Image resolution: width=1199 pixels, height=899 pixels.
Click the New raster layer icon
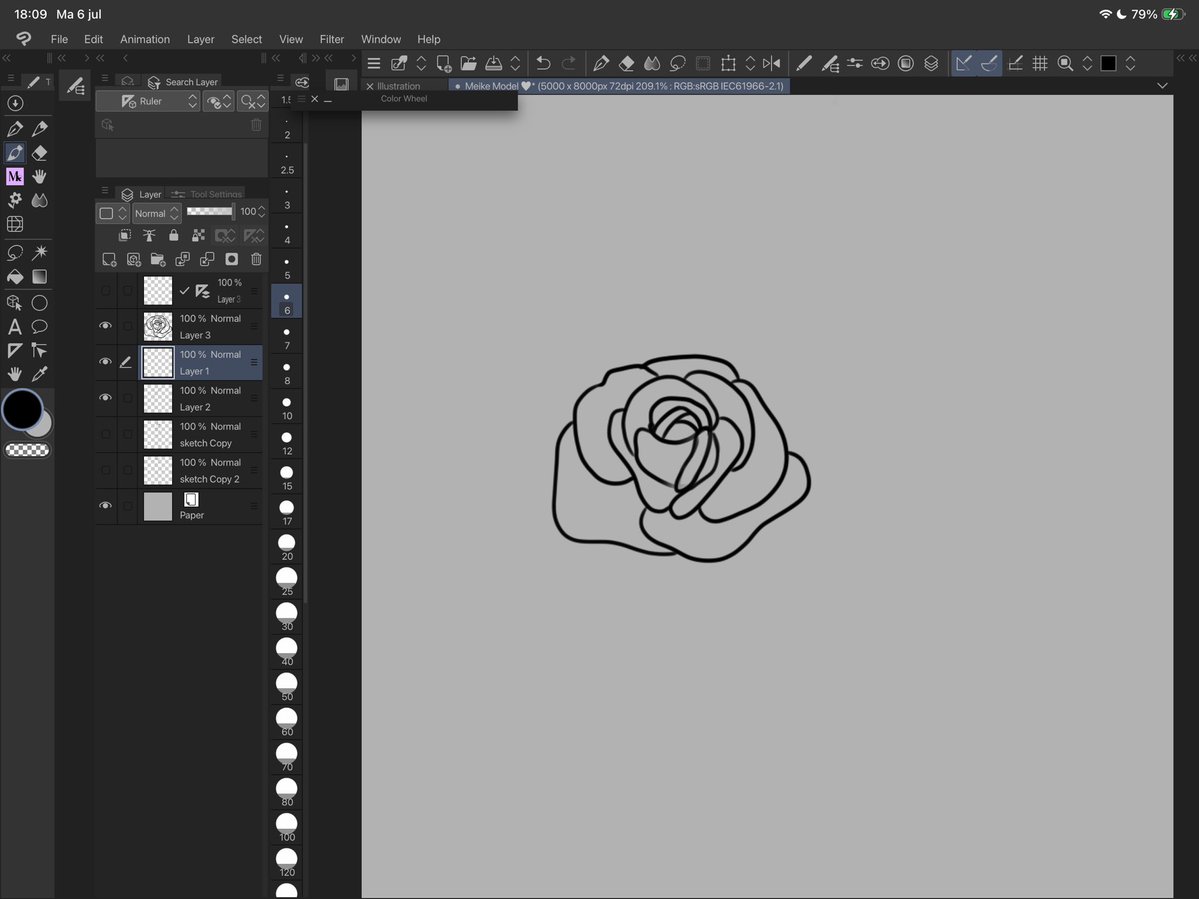coord(109,260)
